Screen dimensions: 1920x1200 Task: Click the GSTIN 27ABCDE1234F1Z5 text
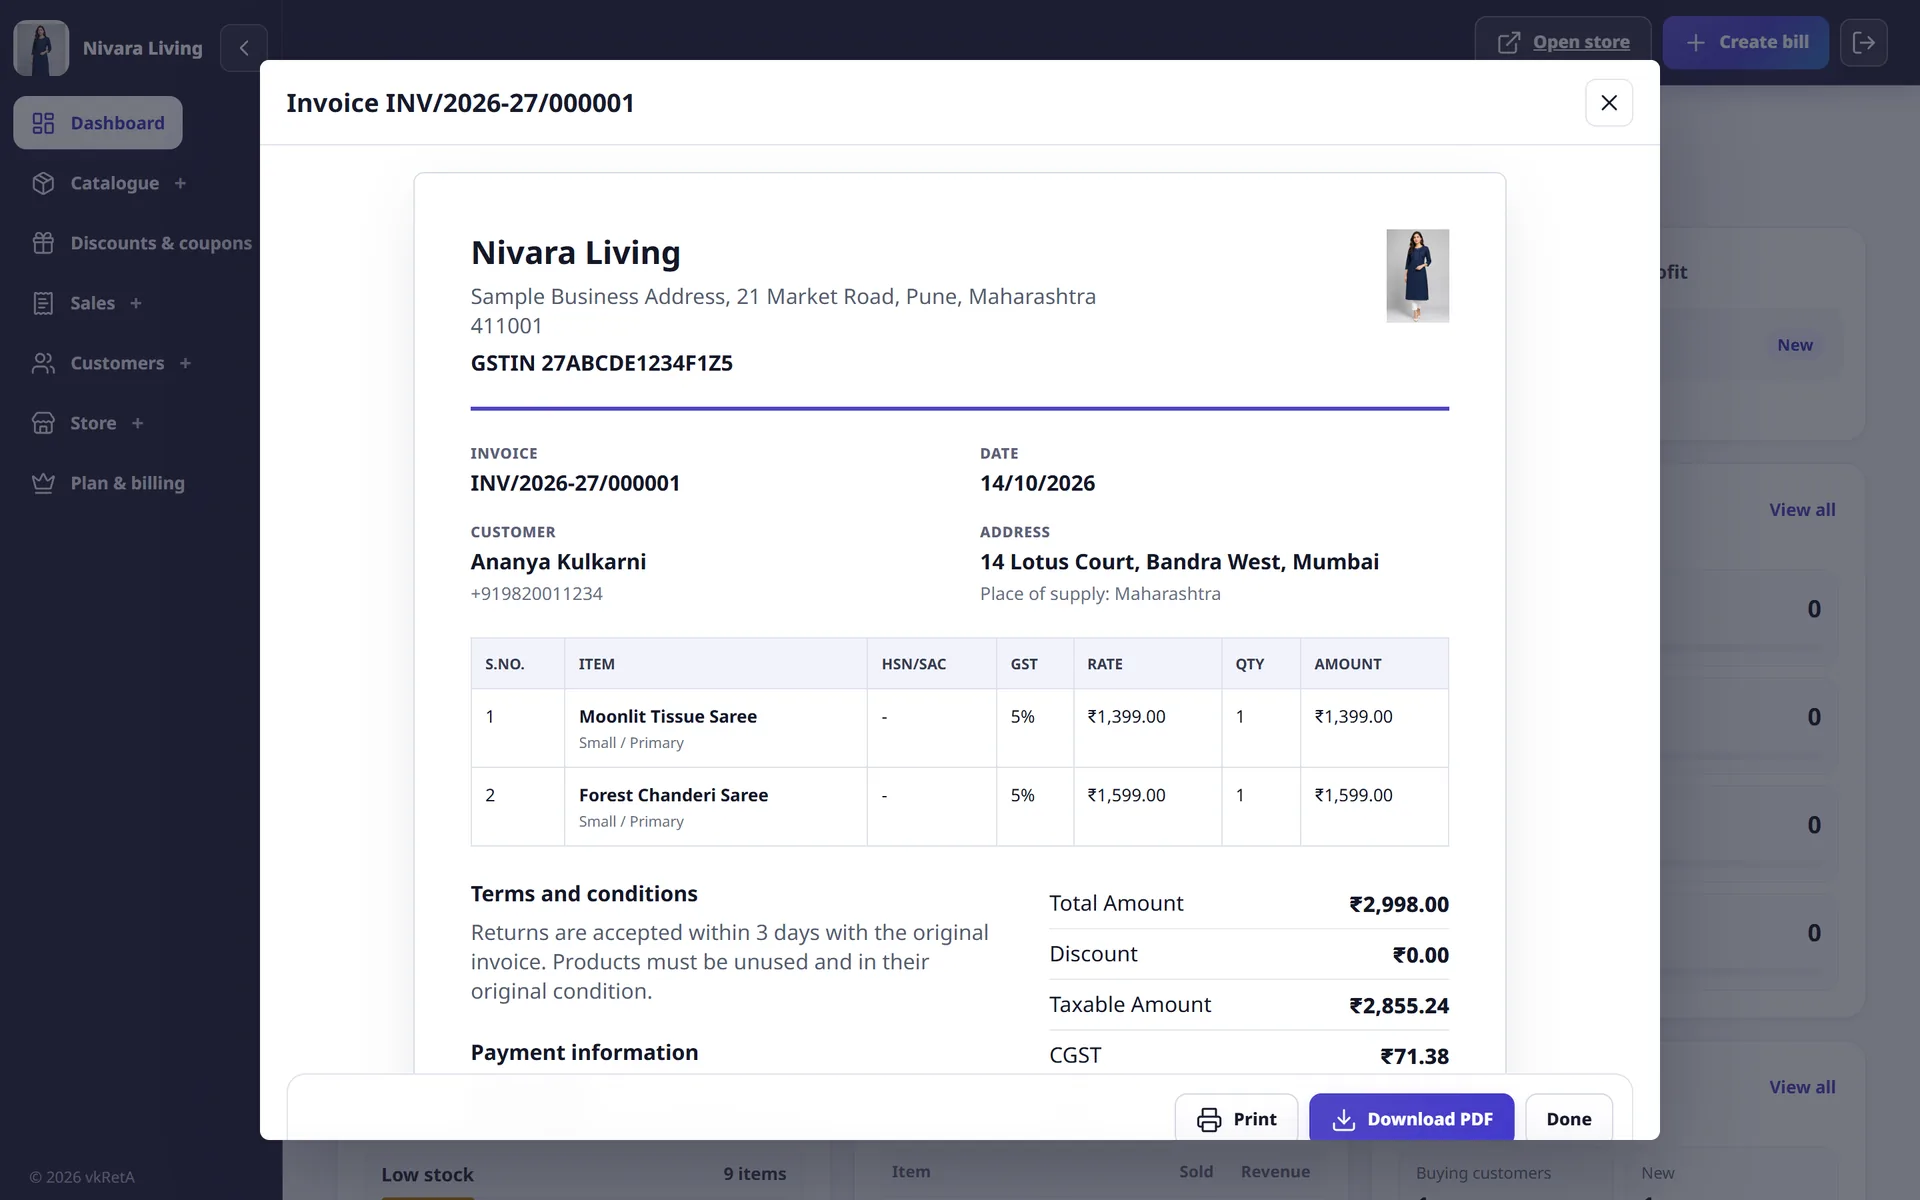pyautogui.click(x=601, y=363)
